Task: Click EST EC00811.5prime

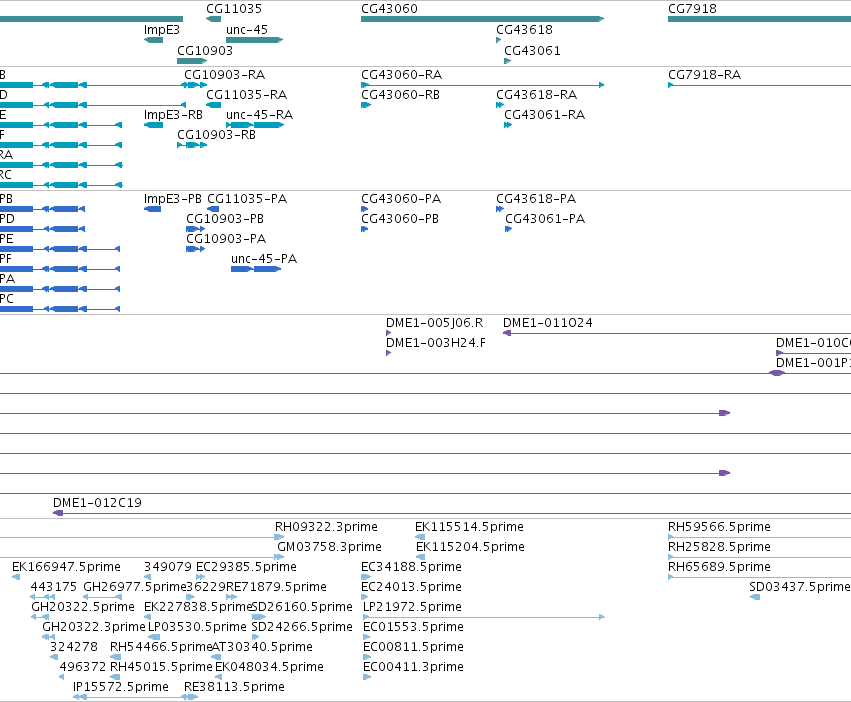Action: 413,647
